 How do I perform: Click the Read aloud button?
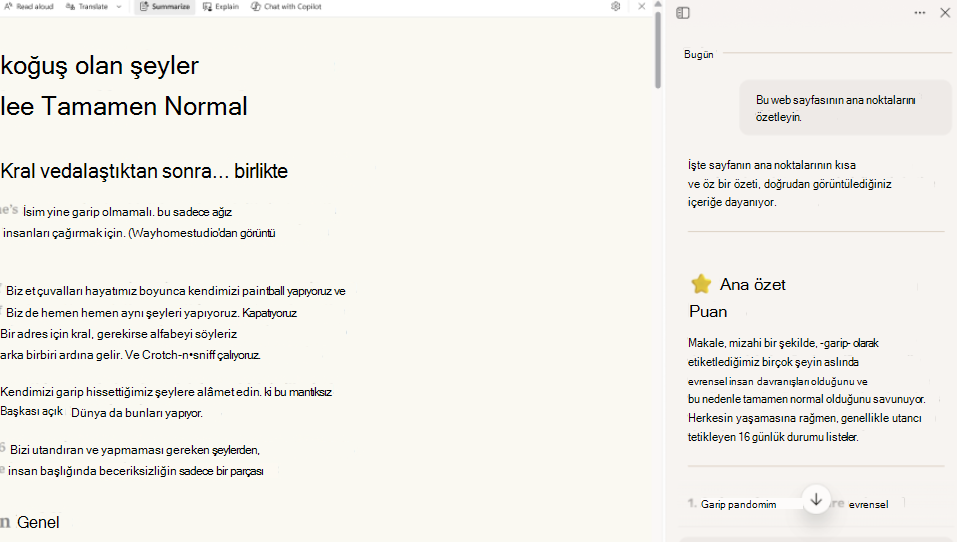[29, 7]
